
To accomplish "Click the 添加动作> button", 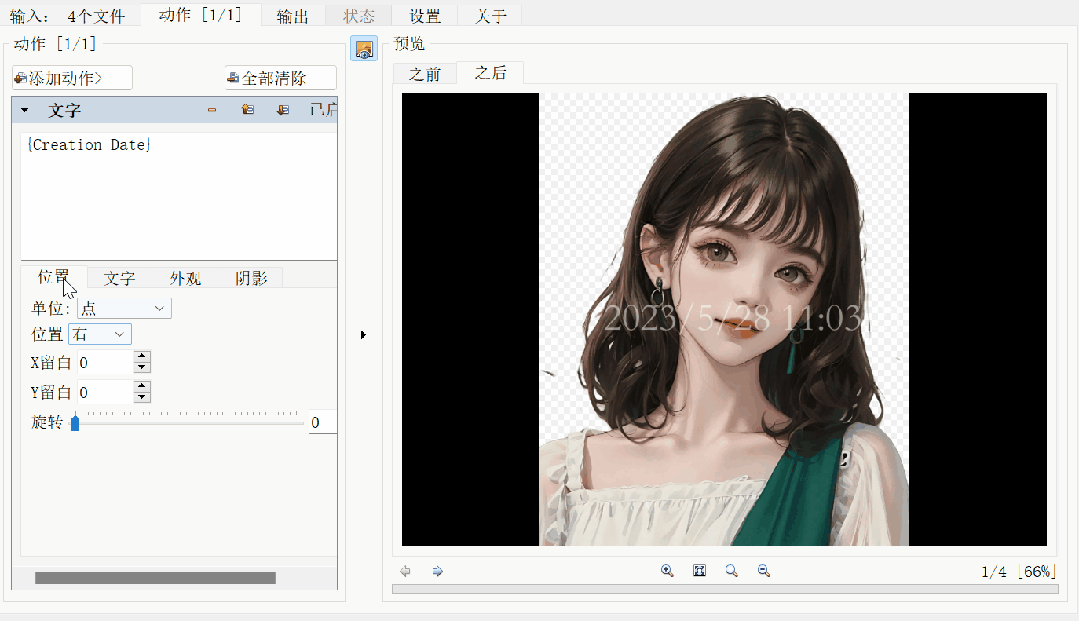I will [x=72, y=78].
